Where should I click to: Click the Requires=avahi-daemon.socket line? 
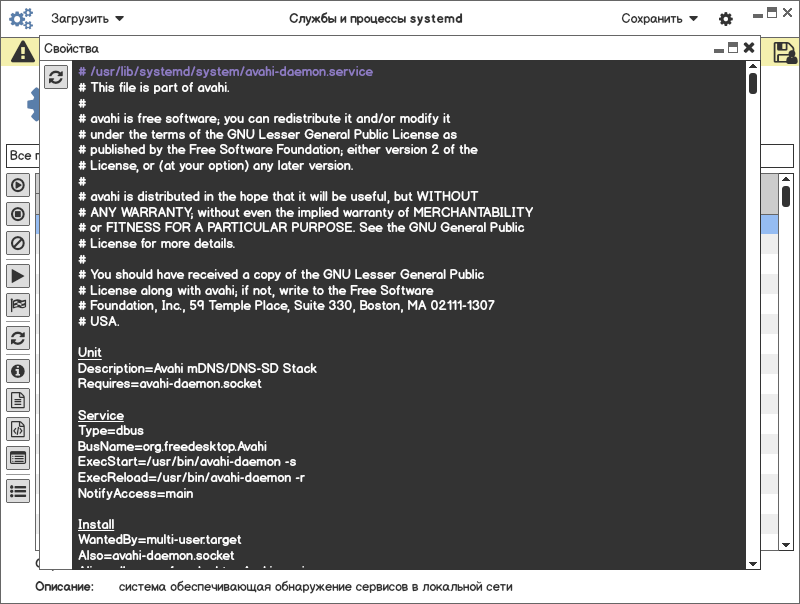pos(169,384)
